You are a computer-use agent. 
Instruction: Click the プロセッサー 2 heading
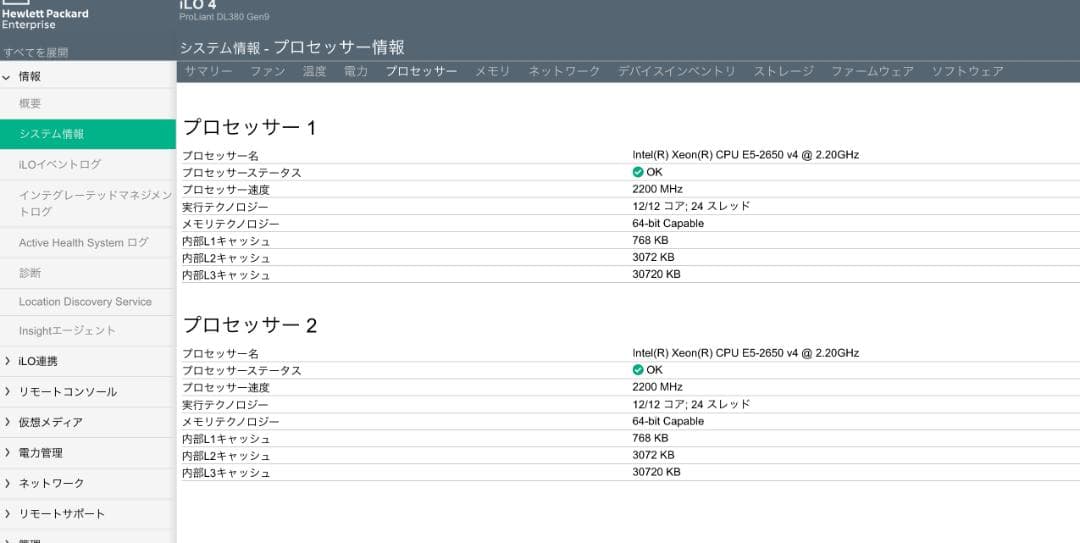pos(249,325)
